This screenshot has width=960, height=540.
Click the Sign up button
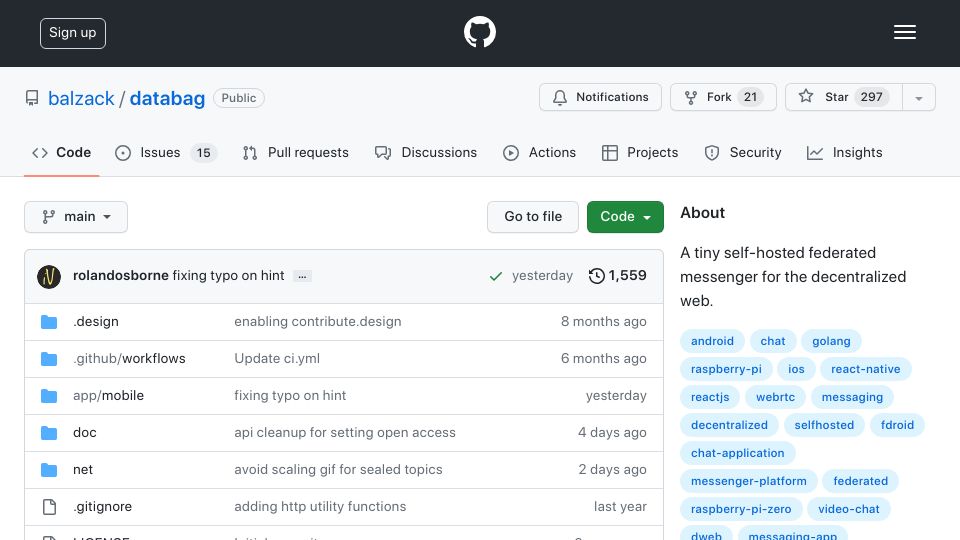(x=73, y=33)
